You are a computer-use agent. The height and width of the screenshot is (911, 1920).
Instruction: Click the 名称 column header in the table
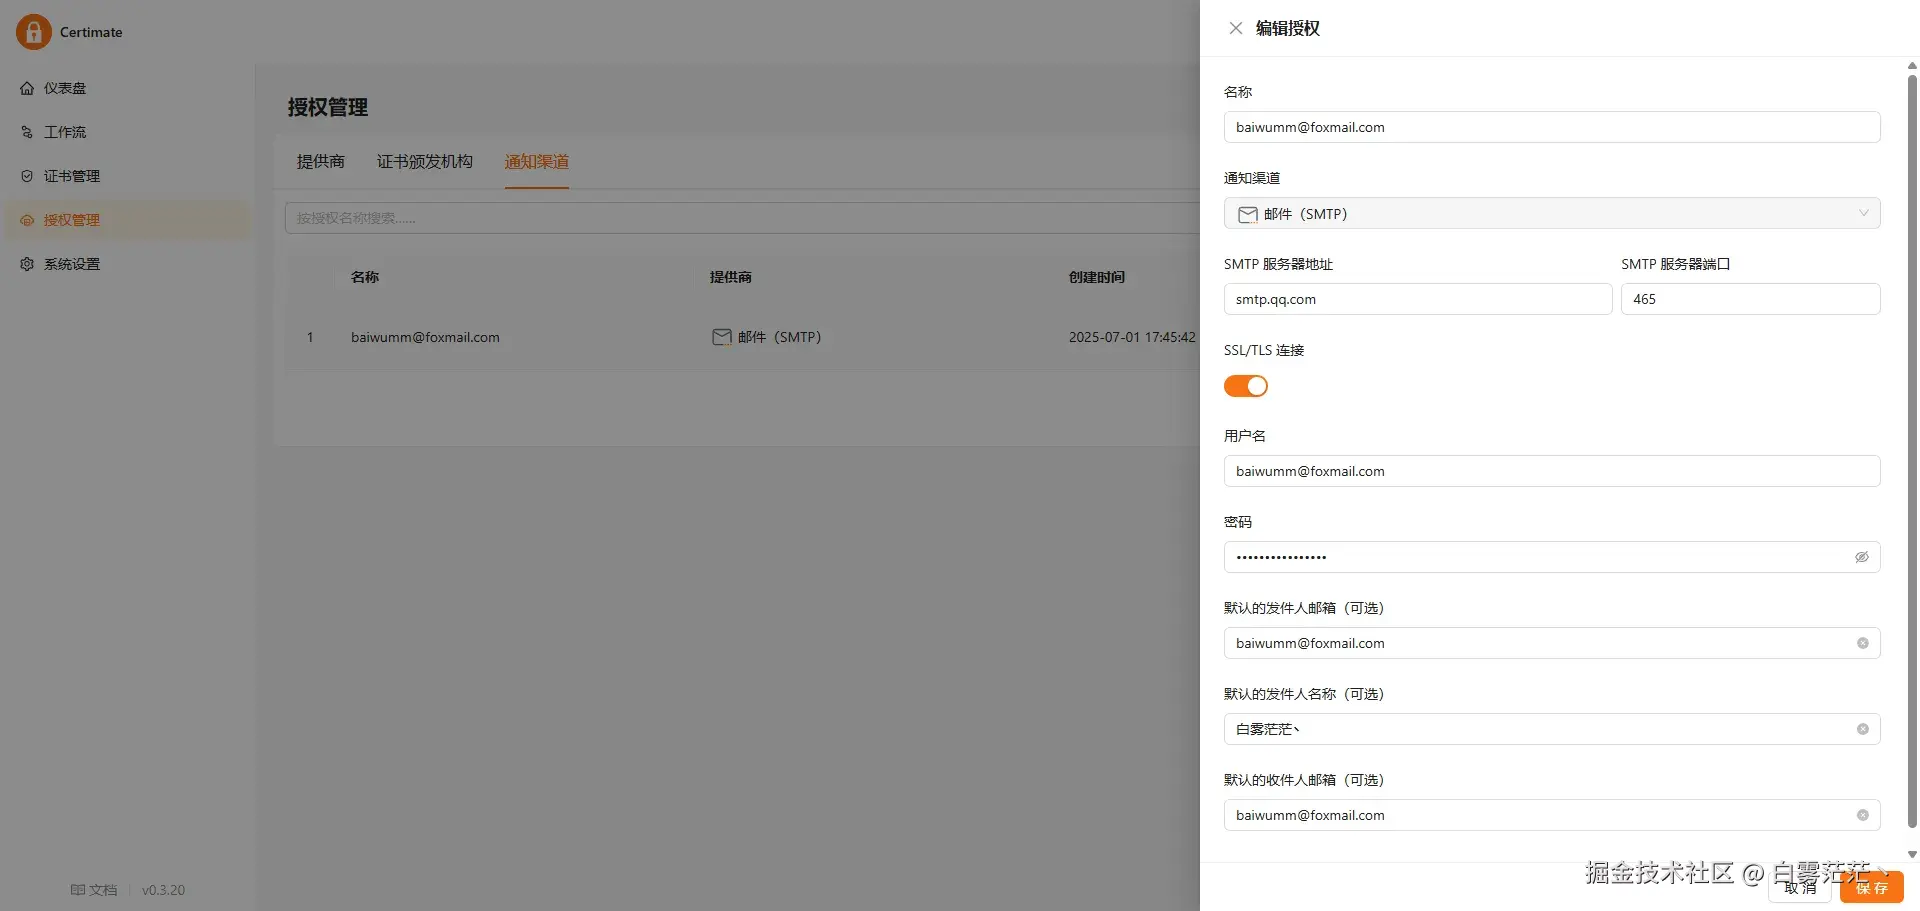[365, 277]
